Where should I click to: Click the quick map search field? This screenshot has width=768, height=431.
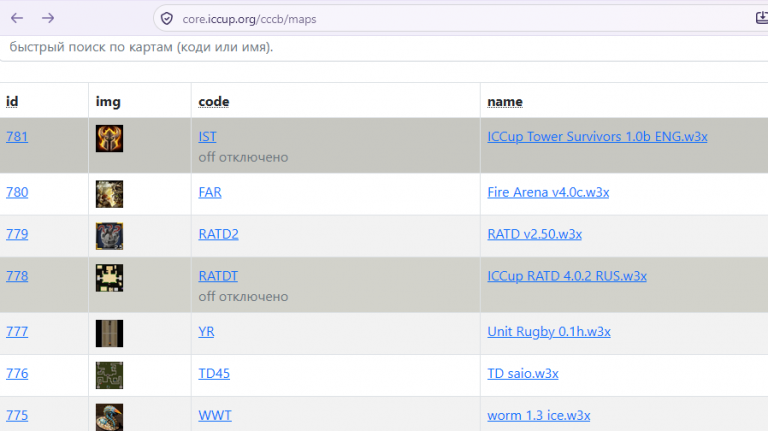(x=384, y=48)
